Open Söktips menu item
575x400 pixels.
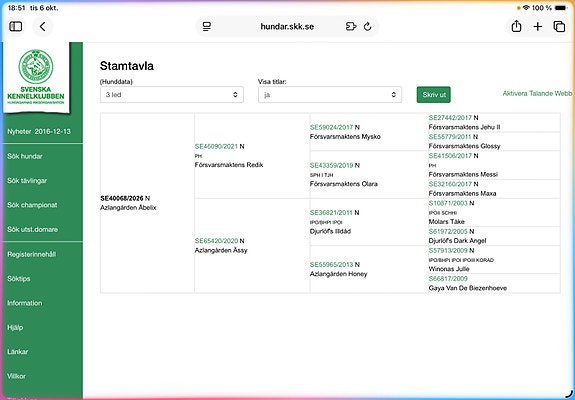(x=19, y=279)
